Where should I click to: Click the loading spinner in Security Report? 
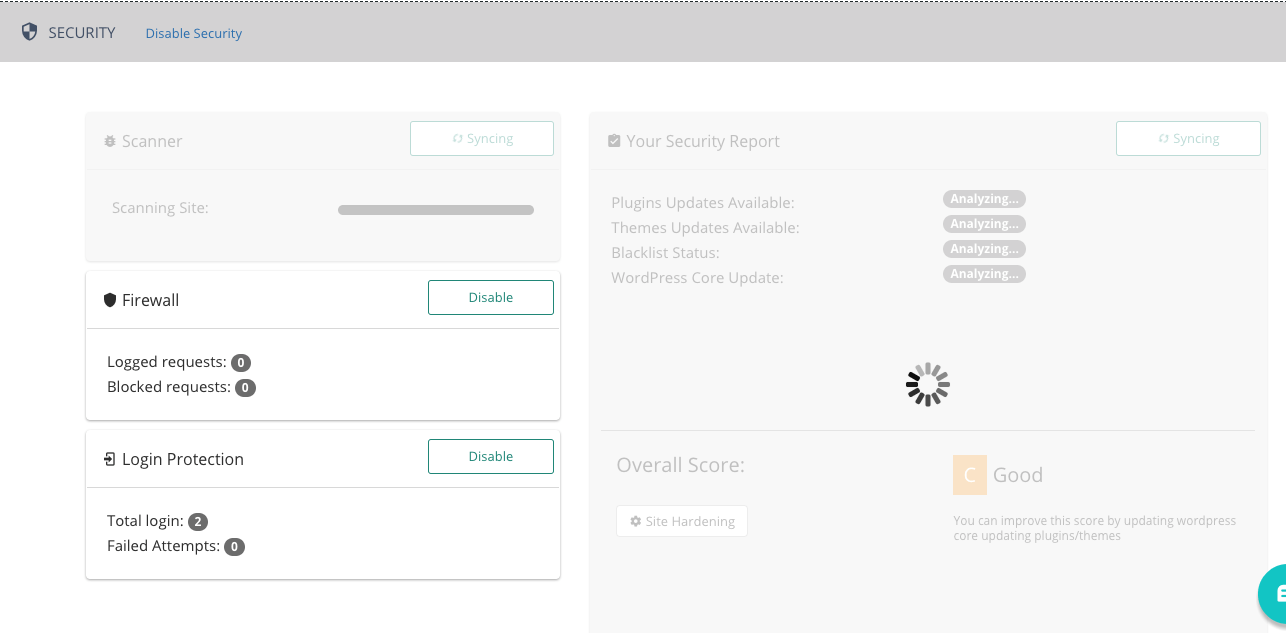[928, 384]
